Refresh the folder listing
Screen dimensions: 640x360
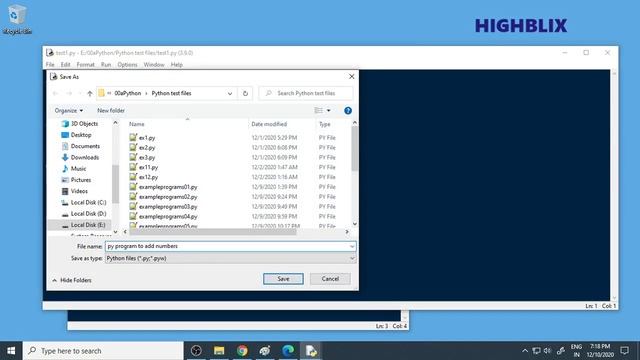point(245,93)
